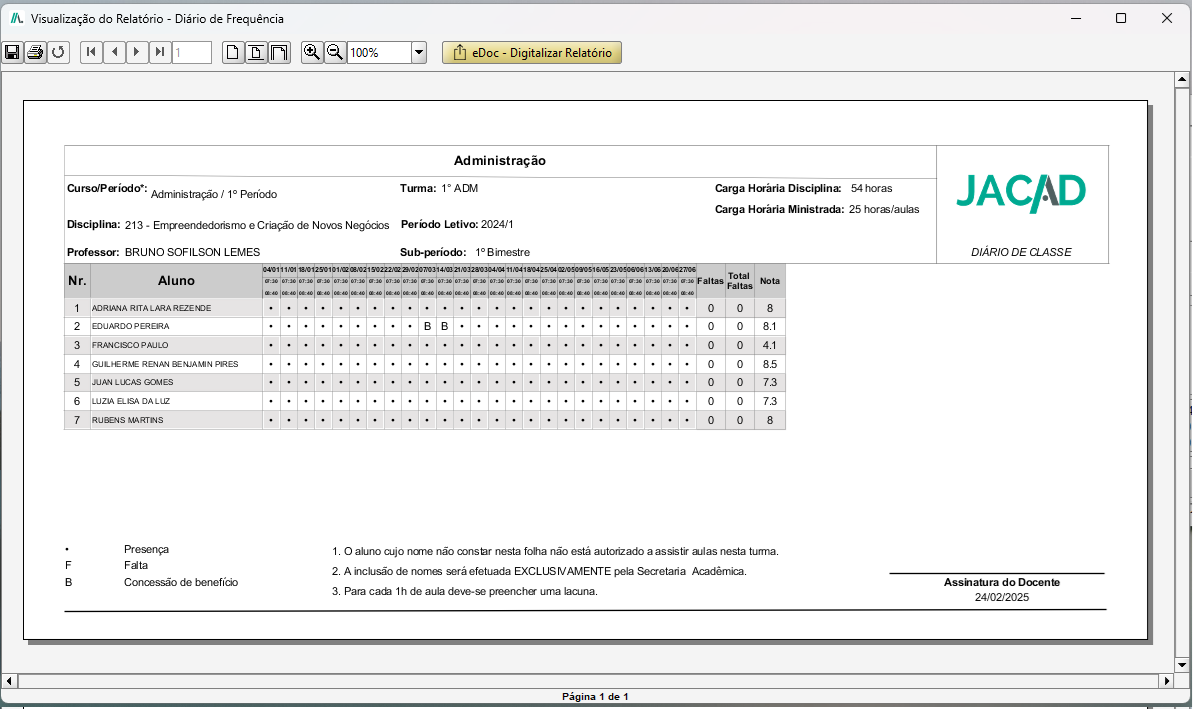Go to the previous page
Screen dimensions: 1194x709
pos(114,53)
